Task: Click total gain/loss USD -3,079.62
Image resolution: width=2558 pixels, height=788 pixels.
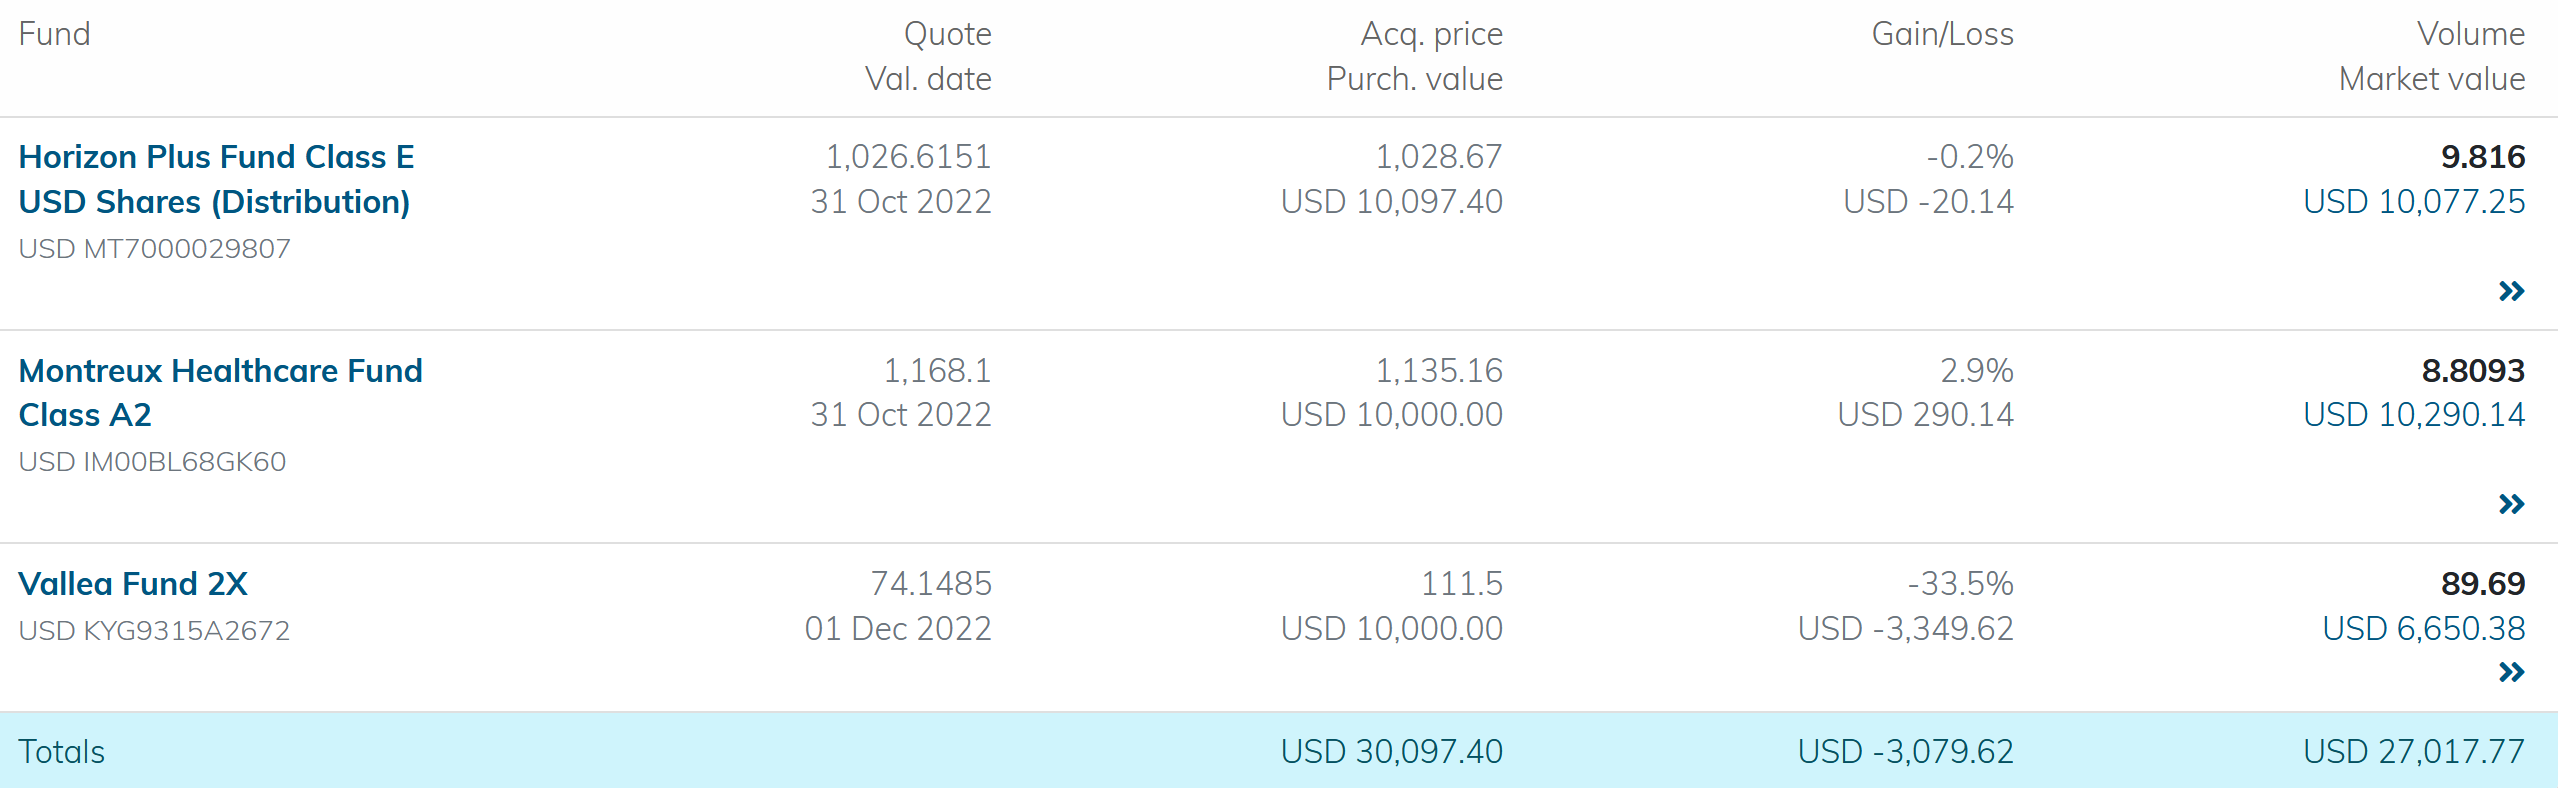Action: pyautogui.click(x=1905, y=752)
